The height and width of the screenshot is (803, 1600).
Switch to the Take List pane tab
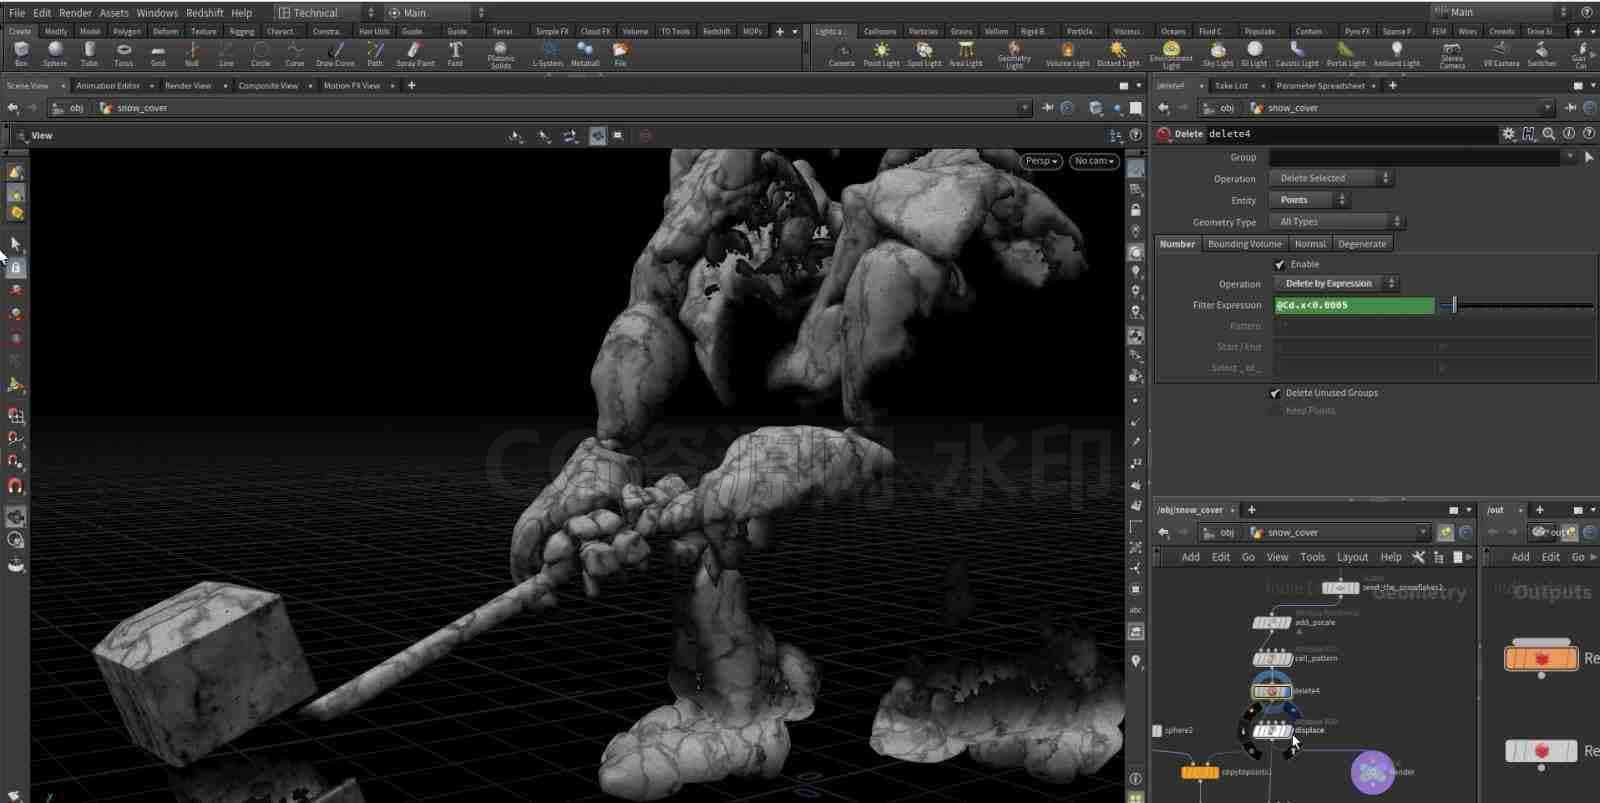(1231, 86)
